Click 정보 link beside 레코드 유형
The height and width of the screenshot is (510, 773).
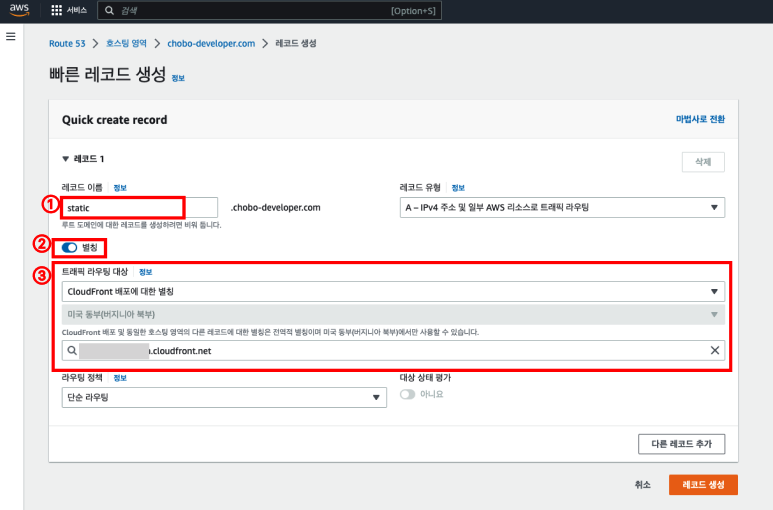click(458, 188)
